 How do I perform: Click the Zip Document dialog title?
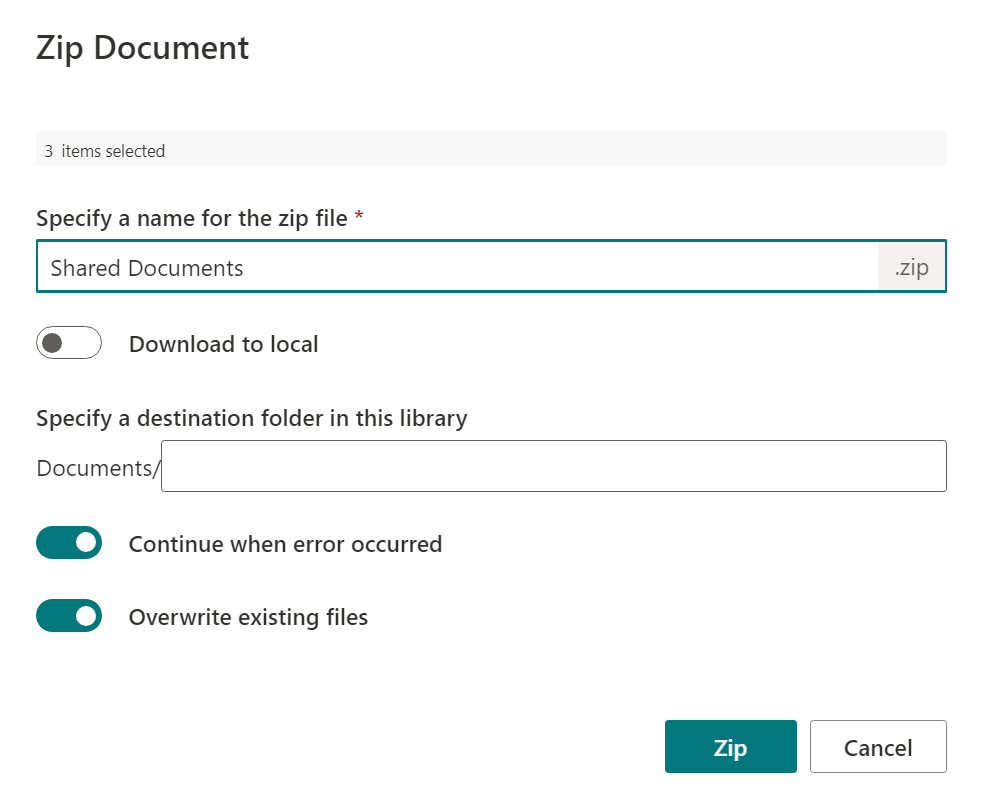pos(142,48)
